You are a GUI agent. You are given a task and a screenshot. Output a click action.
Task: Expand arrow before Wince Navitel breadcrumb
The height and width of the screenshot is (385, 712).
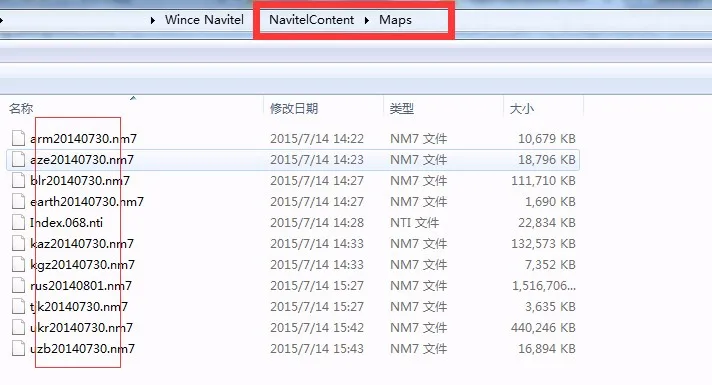[x=153, y=20]
